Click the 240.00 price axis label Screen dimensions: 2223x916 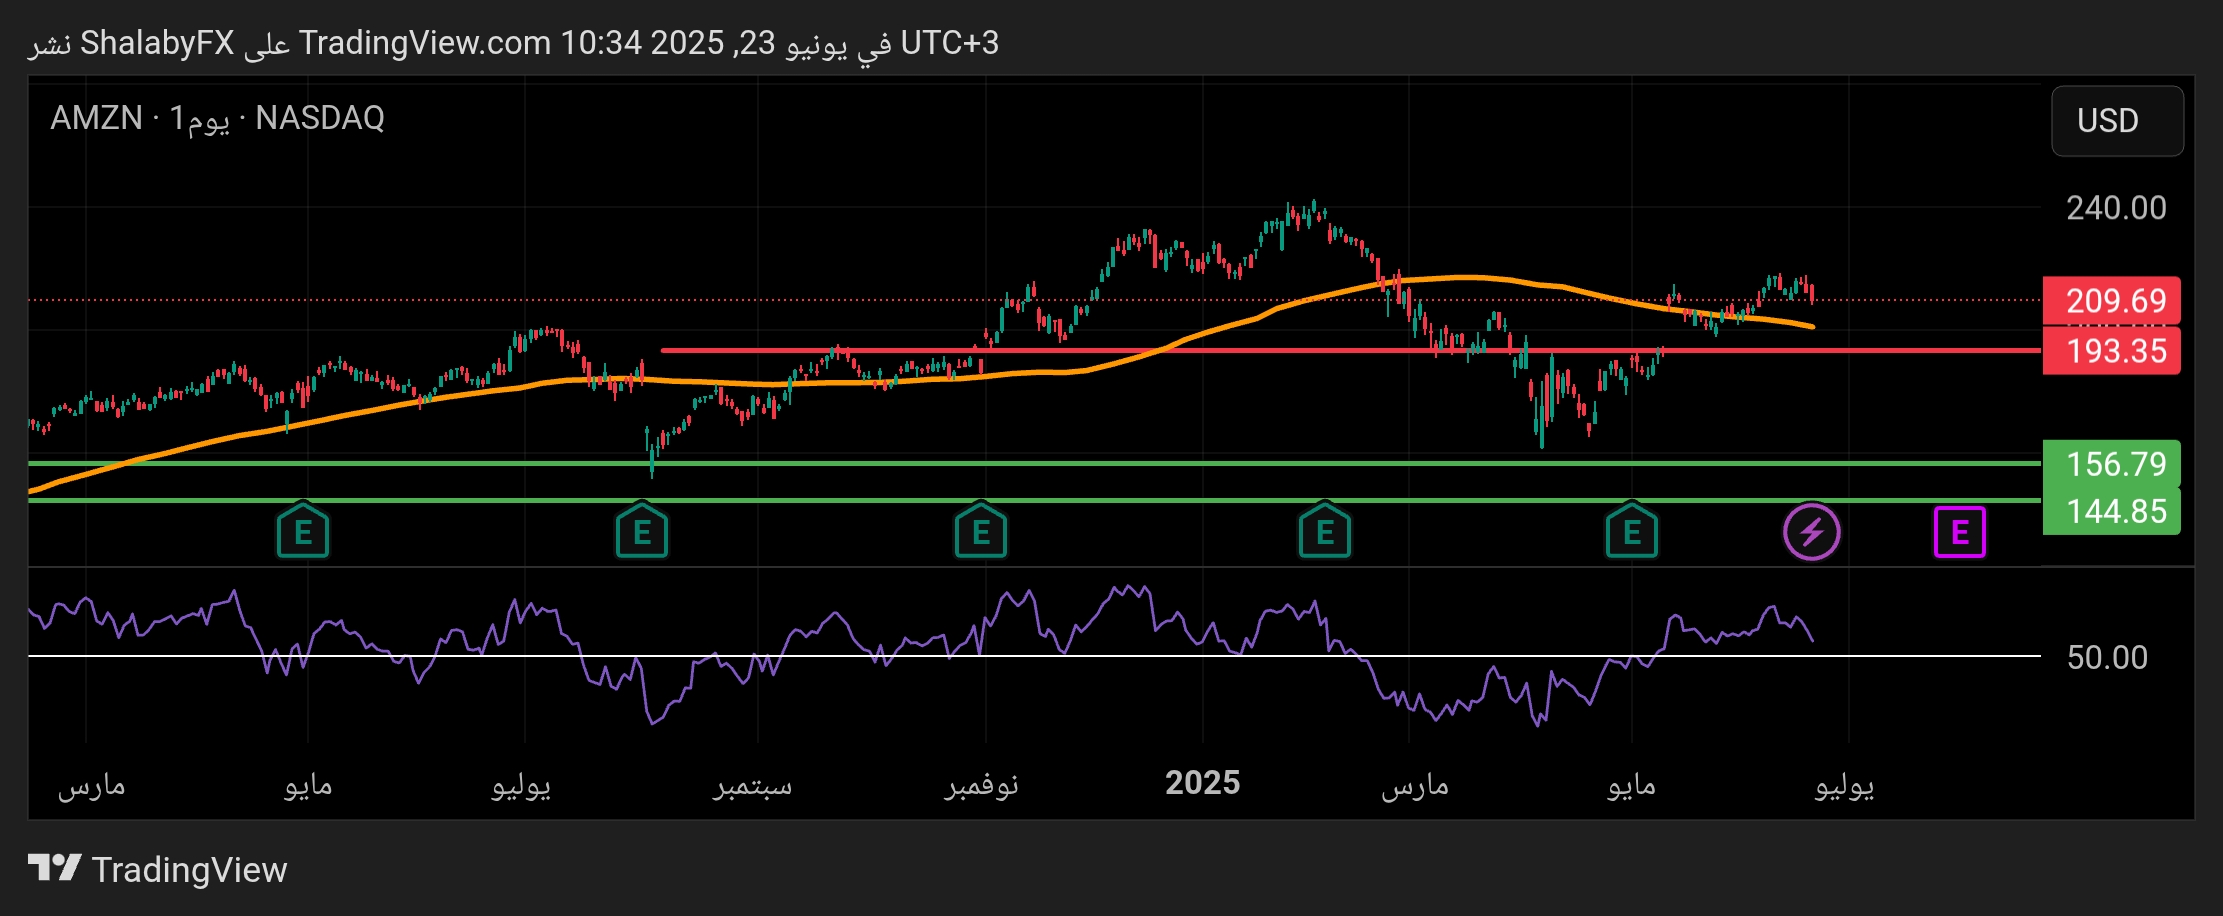pos(2116,208)
